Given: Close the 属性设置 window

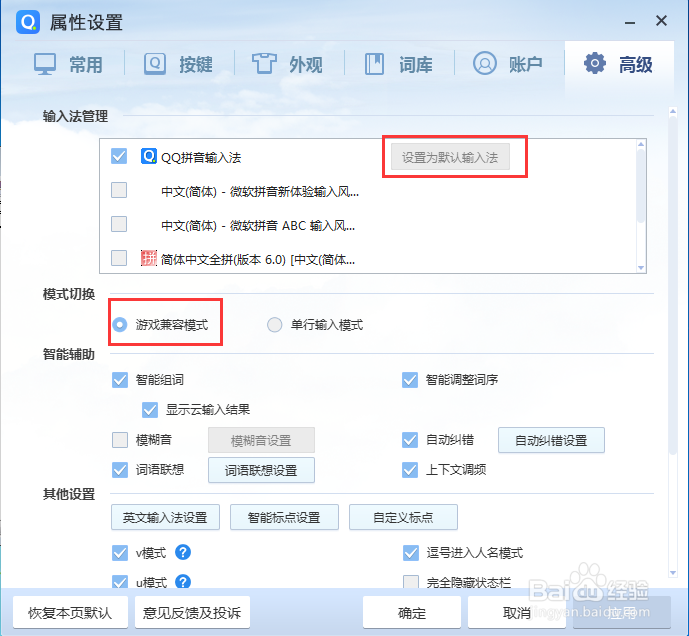Looking at the screenshot, I should pyautogui.click(x=661, y=21).
